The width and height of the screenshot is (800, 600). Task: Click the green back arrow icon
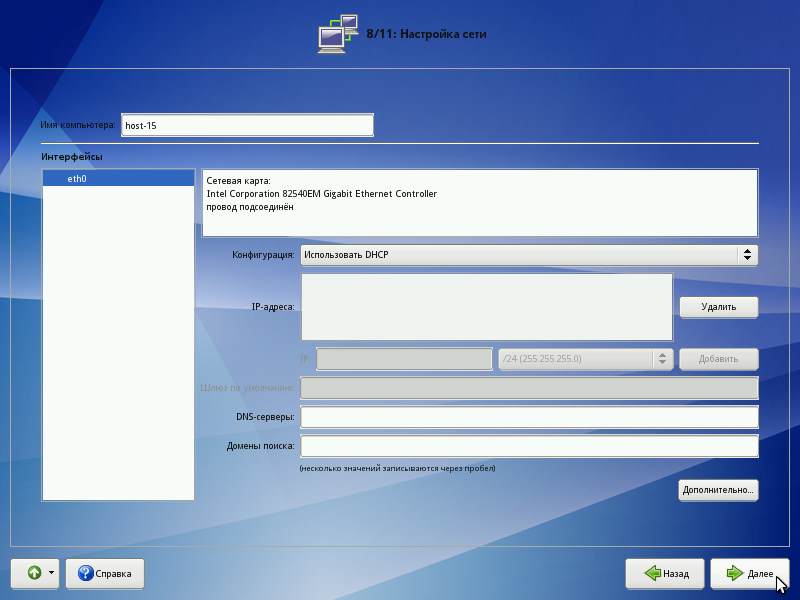tap(653, 573)
